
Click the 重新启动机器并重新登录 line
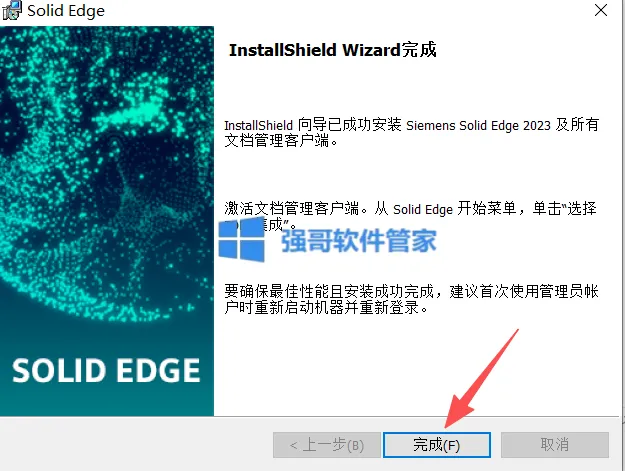tap(326, 308)
